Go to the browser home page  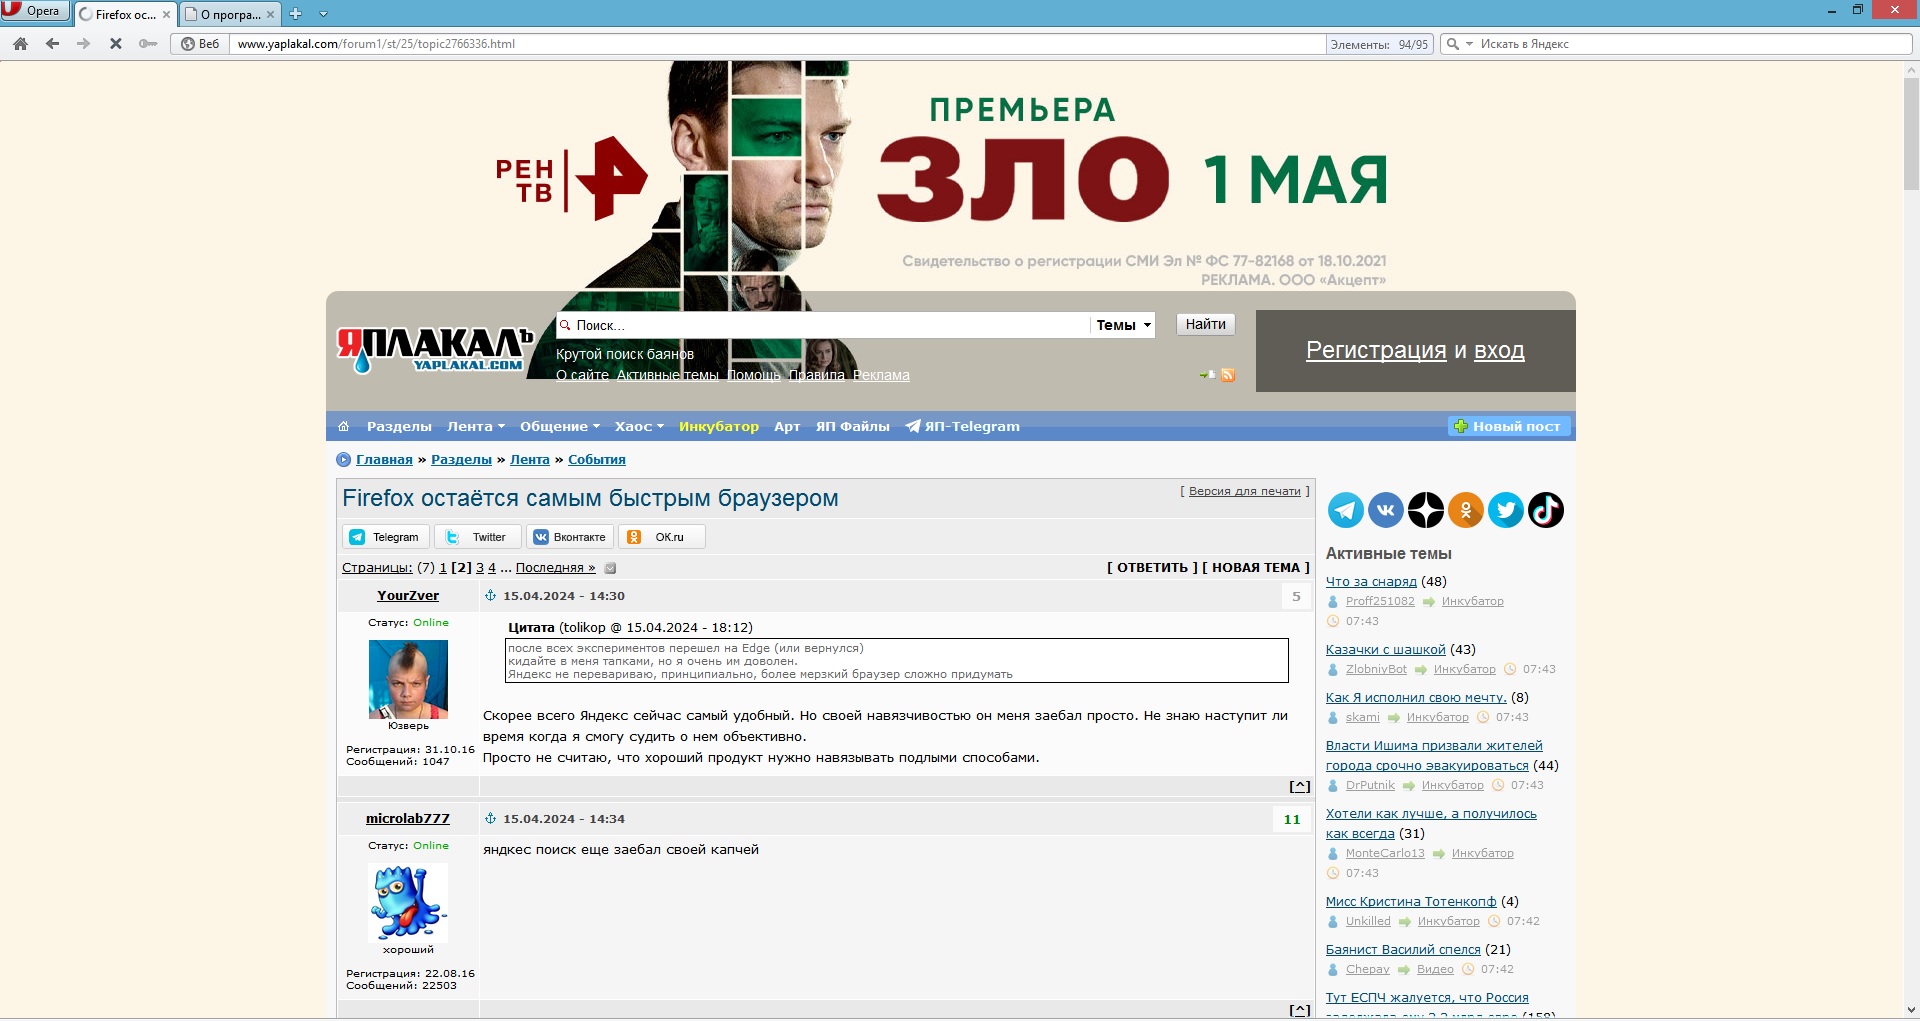point(21,44)
